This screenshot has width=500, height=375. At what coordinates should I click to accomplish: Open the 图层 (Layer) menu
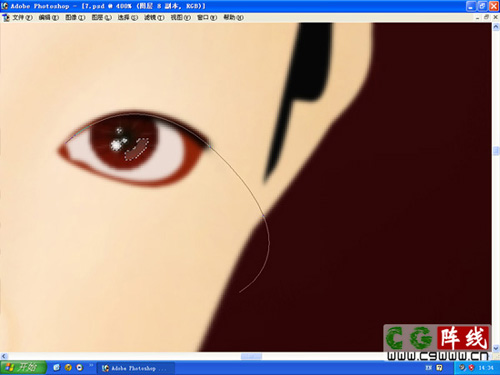pyautogui.click(x=101, y=17)
